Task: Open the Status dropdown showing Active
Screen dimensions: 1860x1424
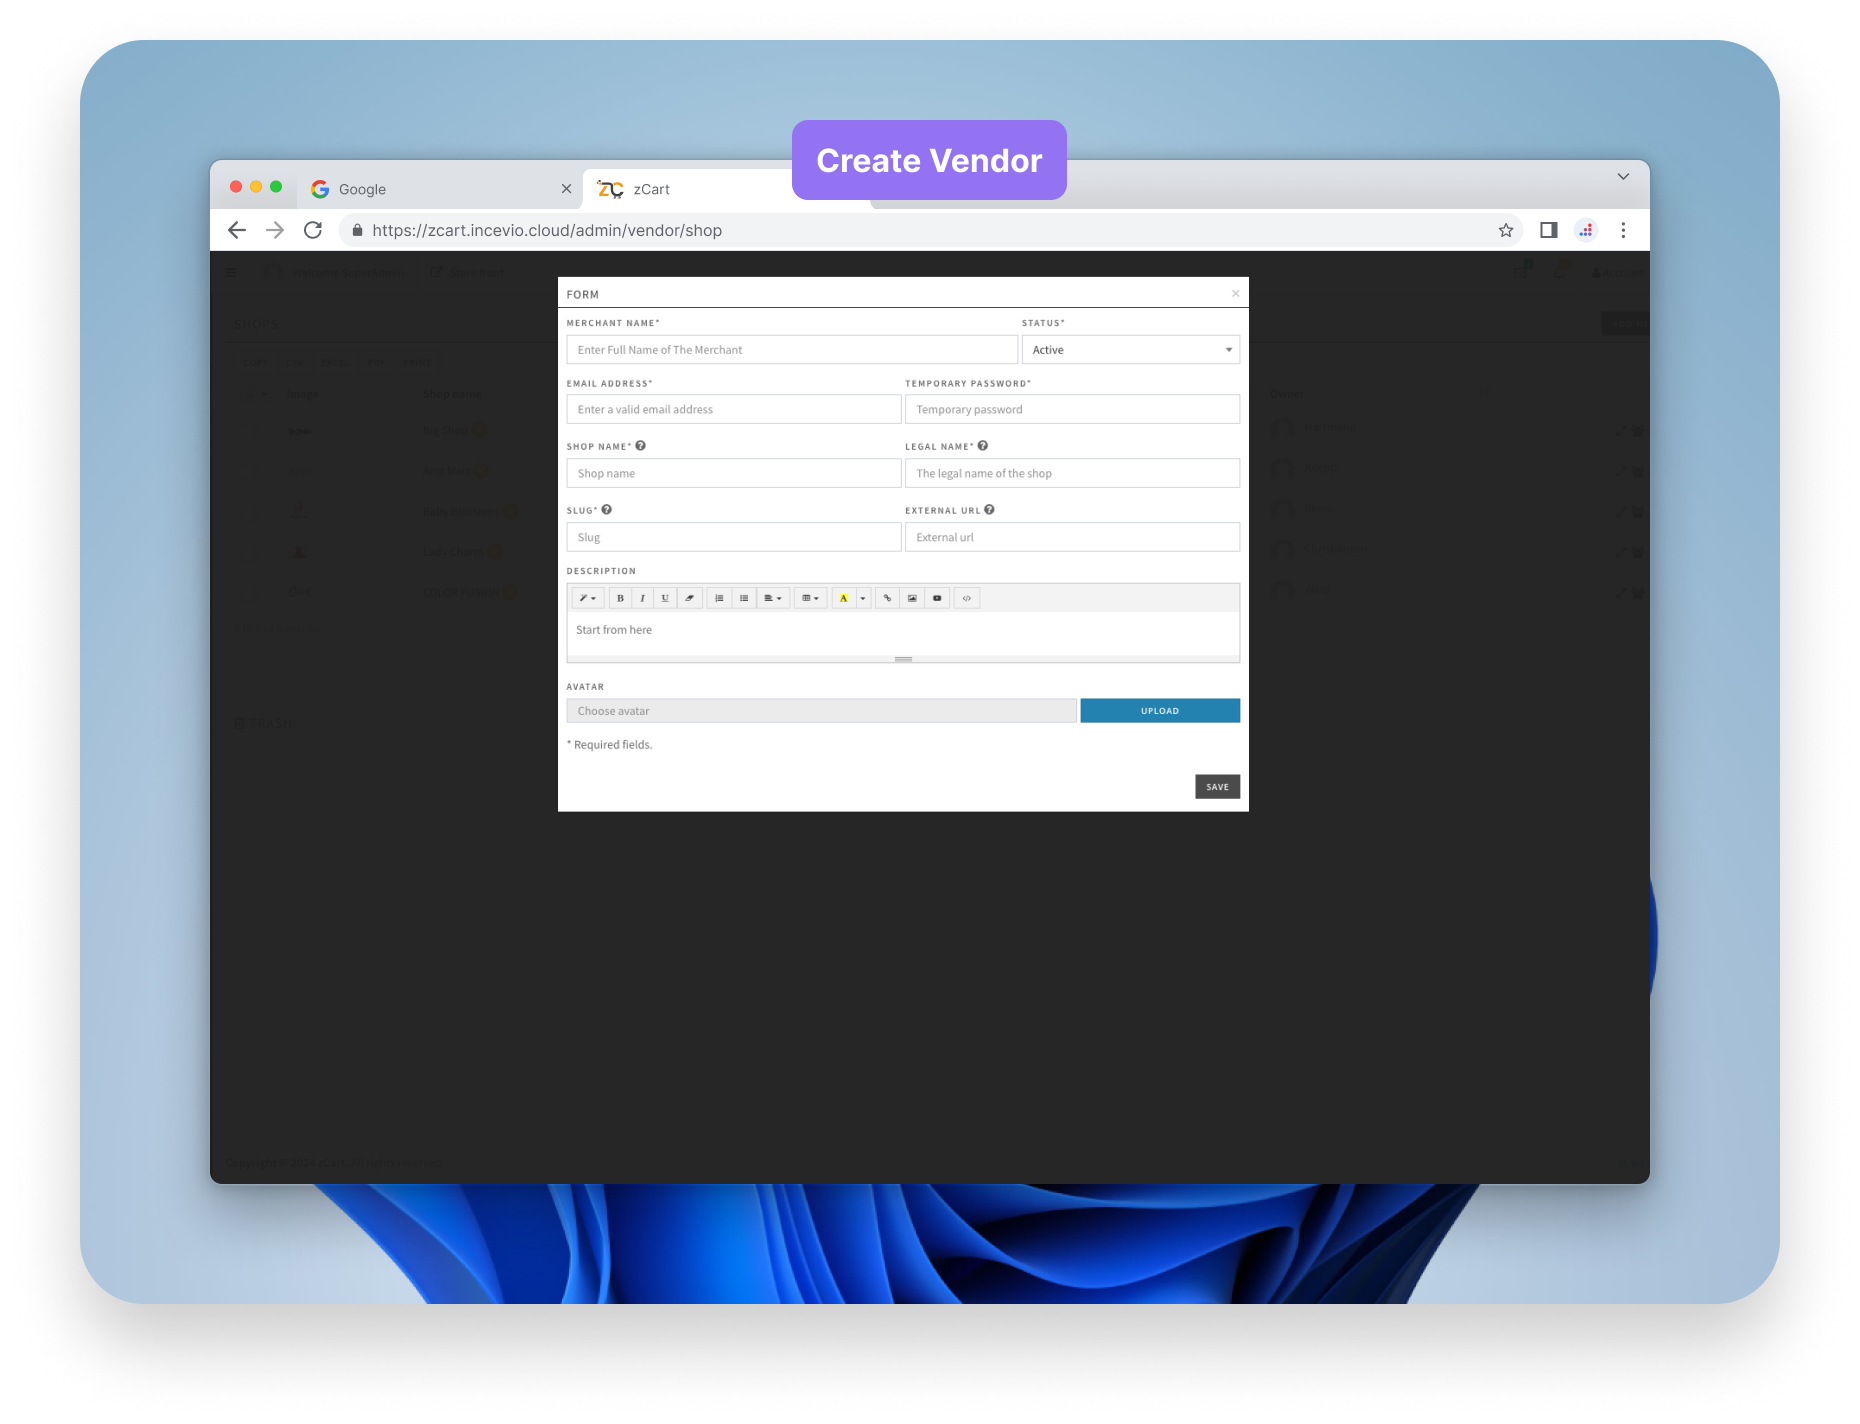Action: coord(1130,350)
